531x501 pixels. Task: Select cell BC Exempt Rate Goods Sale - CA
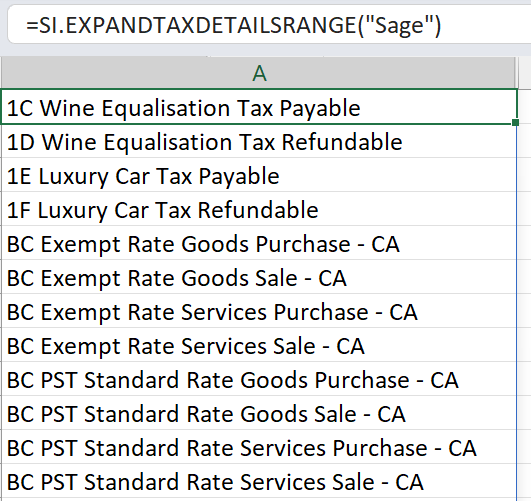point(259,277)
